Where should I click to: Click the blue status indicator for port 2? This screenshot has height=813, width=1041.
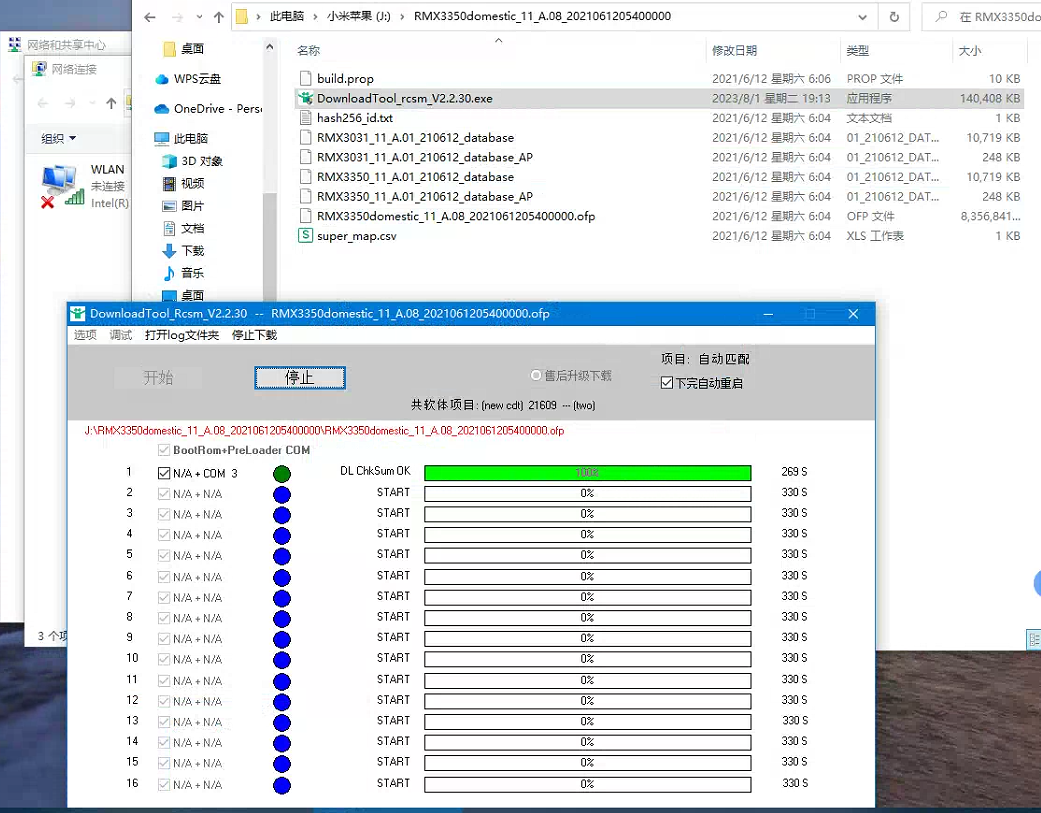click(282, 494)
